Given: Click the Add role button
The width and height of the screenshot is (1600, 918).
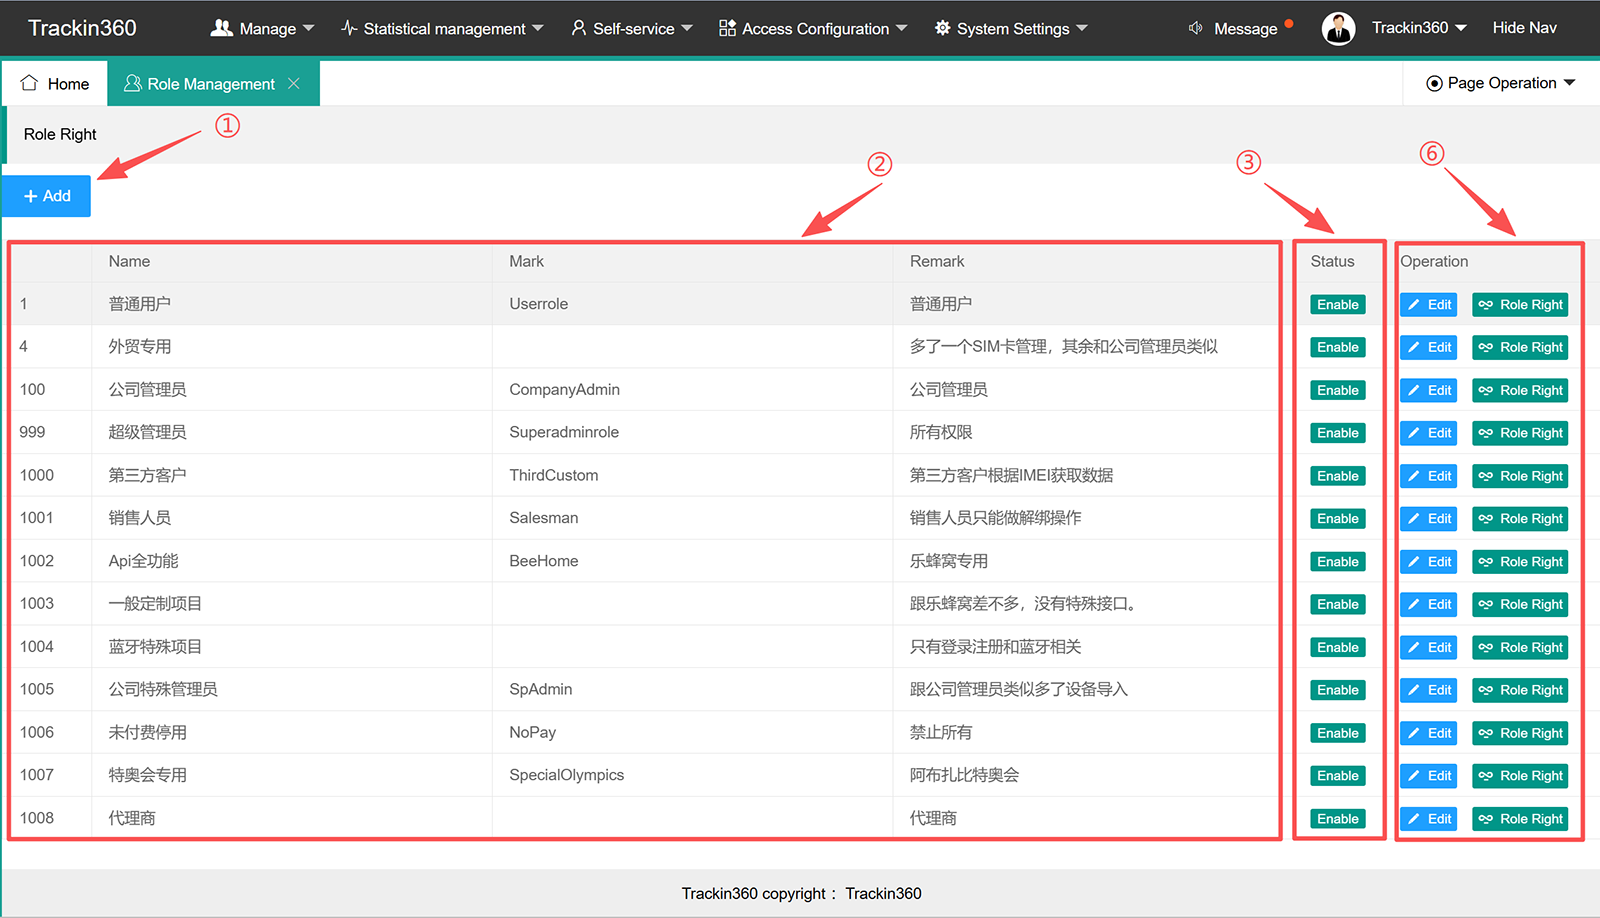Looking at the screenshot, I should [x=46, y=196].
